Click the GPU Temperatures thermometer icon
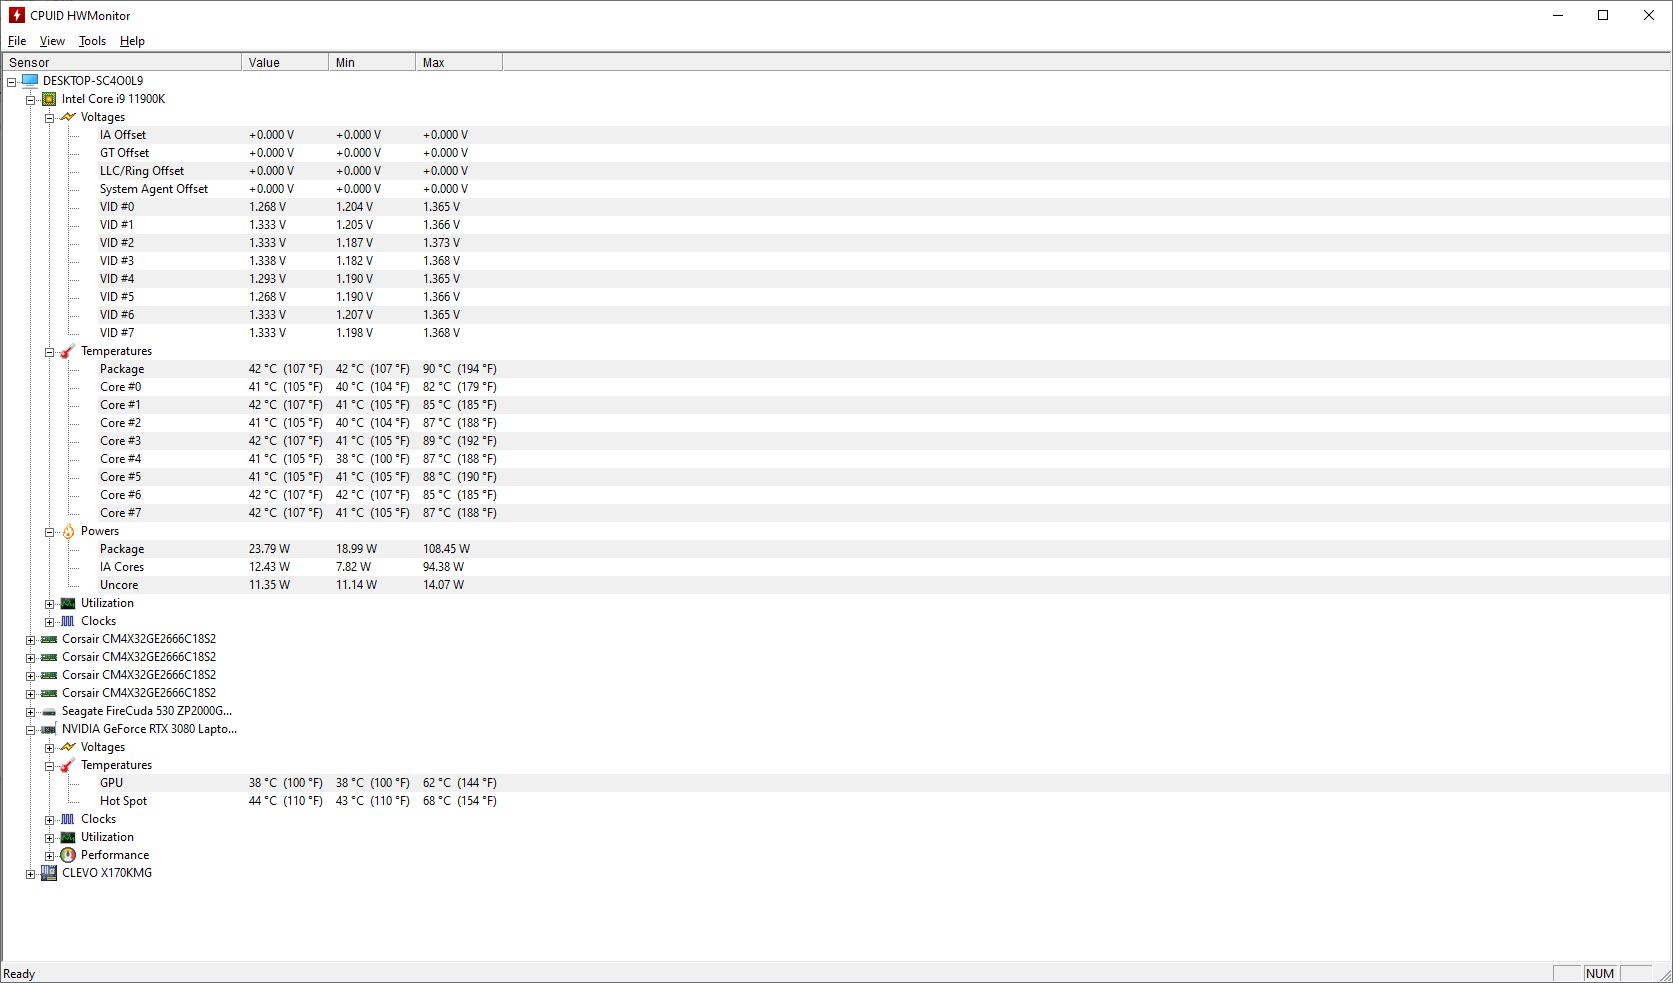The height and width of the screenshot is (983, 1673). pos(68,765)
